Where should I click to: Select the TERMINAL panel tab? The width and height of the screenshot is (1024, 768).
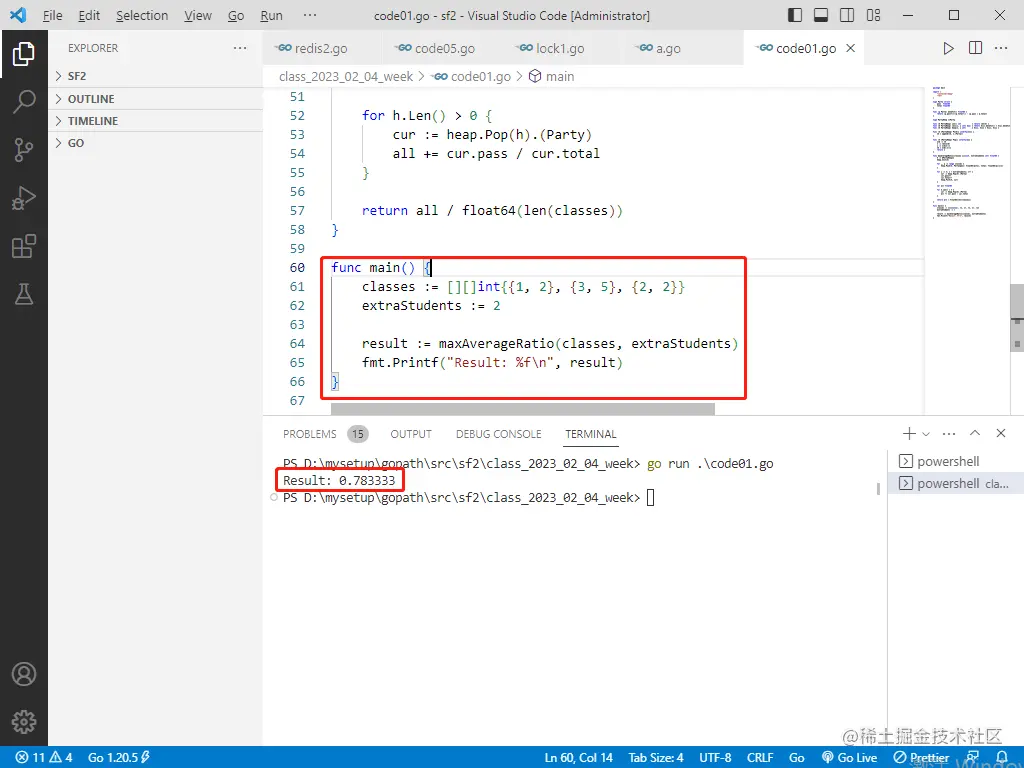click(591, 434)
